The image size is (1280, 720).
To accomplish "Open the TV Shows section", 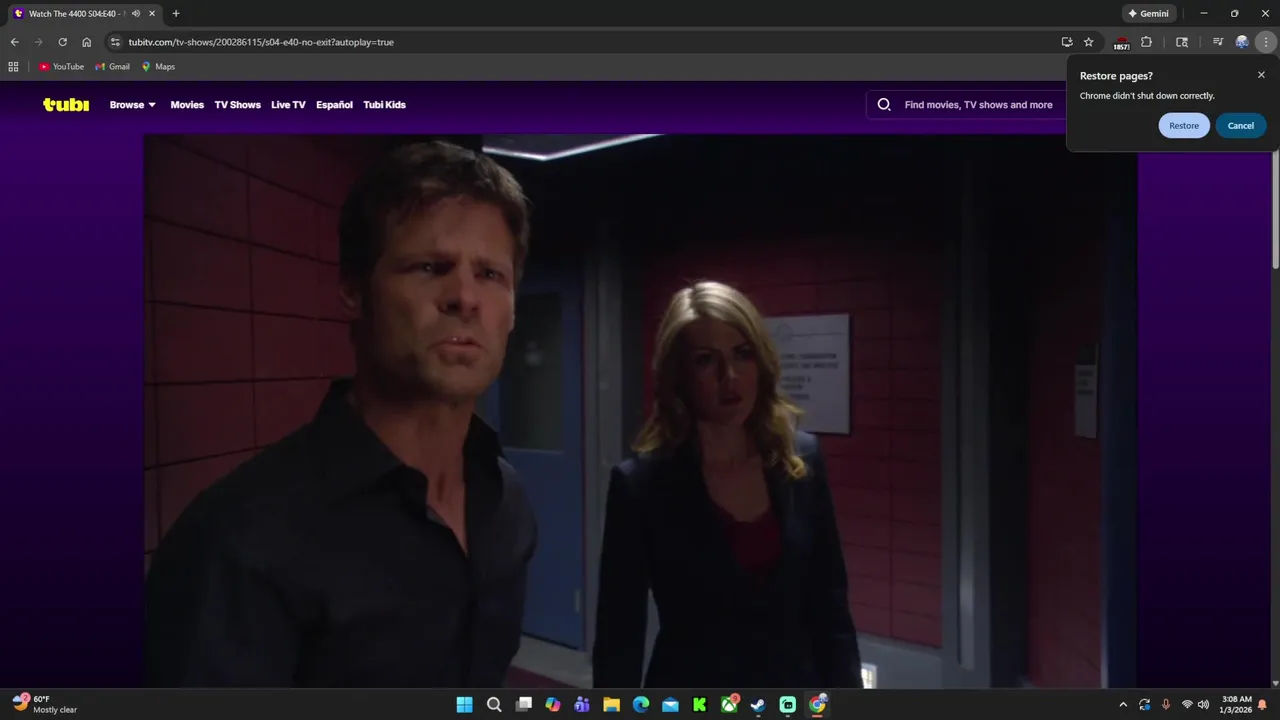I will click(237, 105).
